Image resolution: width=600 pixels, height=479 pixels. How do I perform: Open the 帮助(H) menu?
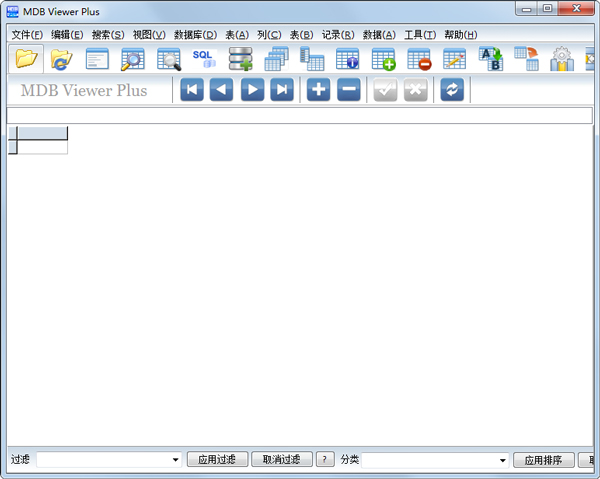(x=460, y=35)
